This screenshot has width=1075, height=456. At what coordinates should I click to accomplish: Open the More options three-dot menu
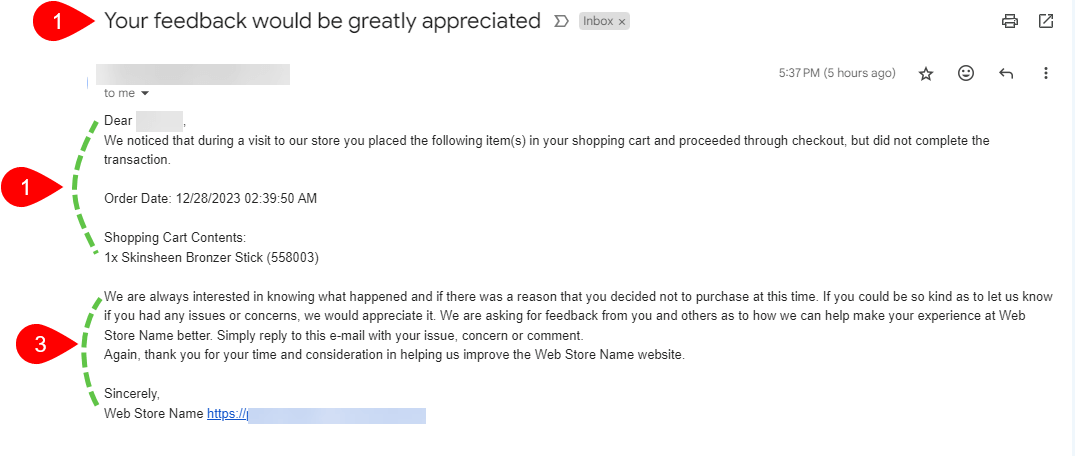(x=1046, y=73)
